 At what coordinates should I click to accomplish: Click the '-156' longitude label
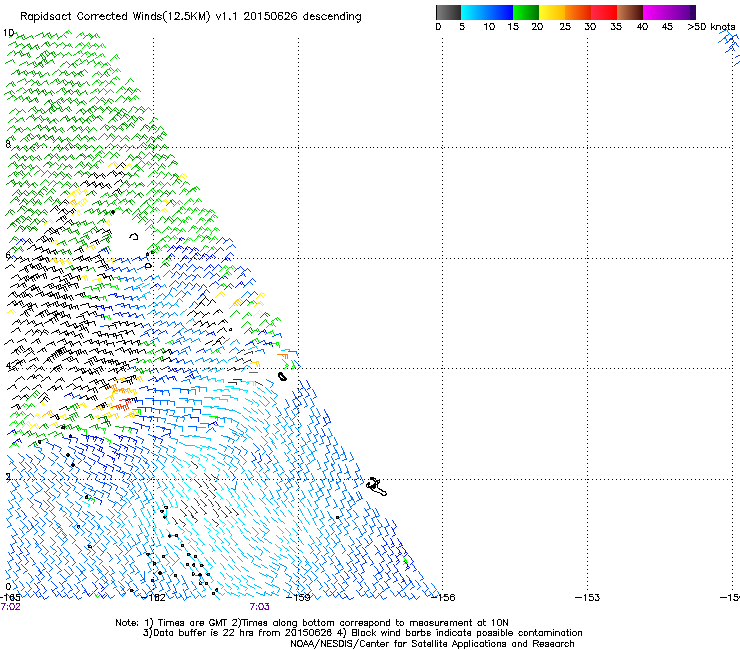pyautogui.click(x=444, y=597)
